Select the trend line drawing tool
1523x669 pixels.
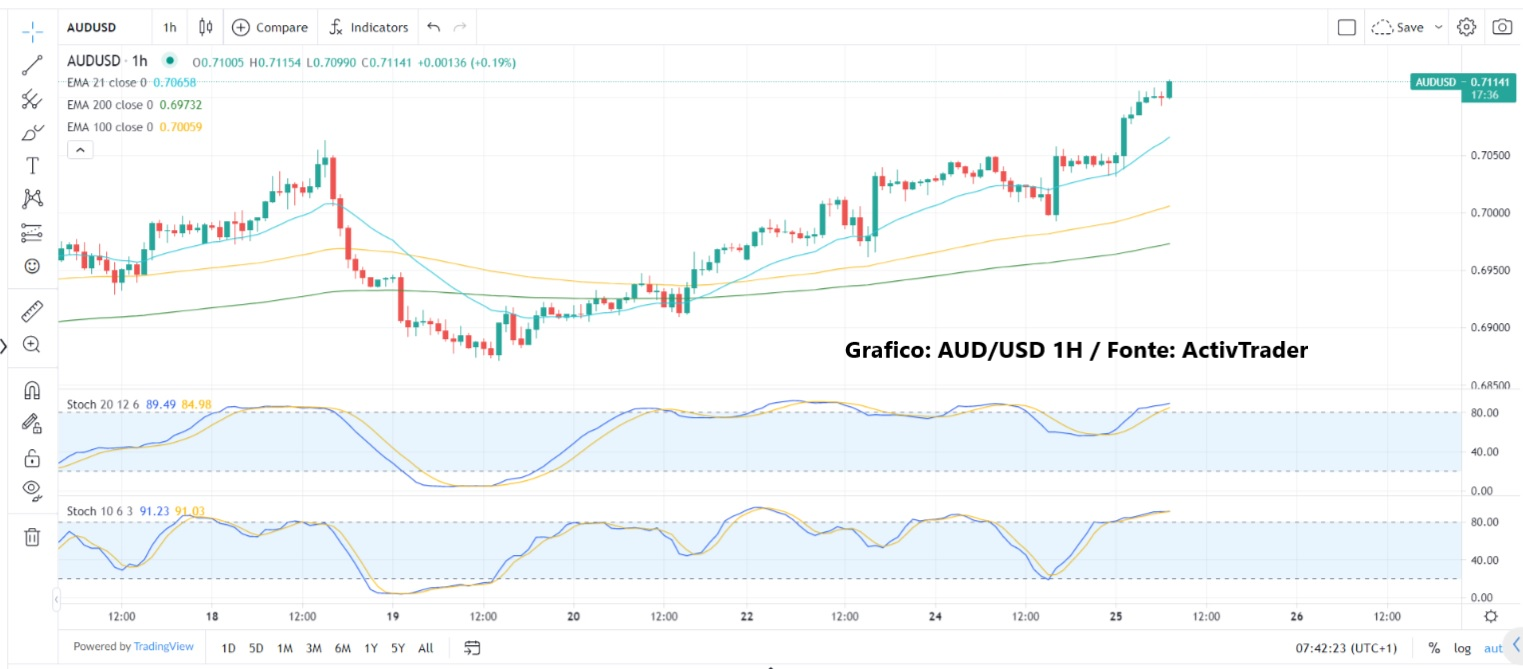[32, 65]
